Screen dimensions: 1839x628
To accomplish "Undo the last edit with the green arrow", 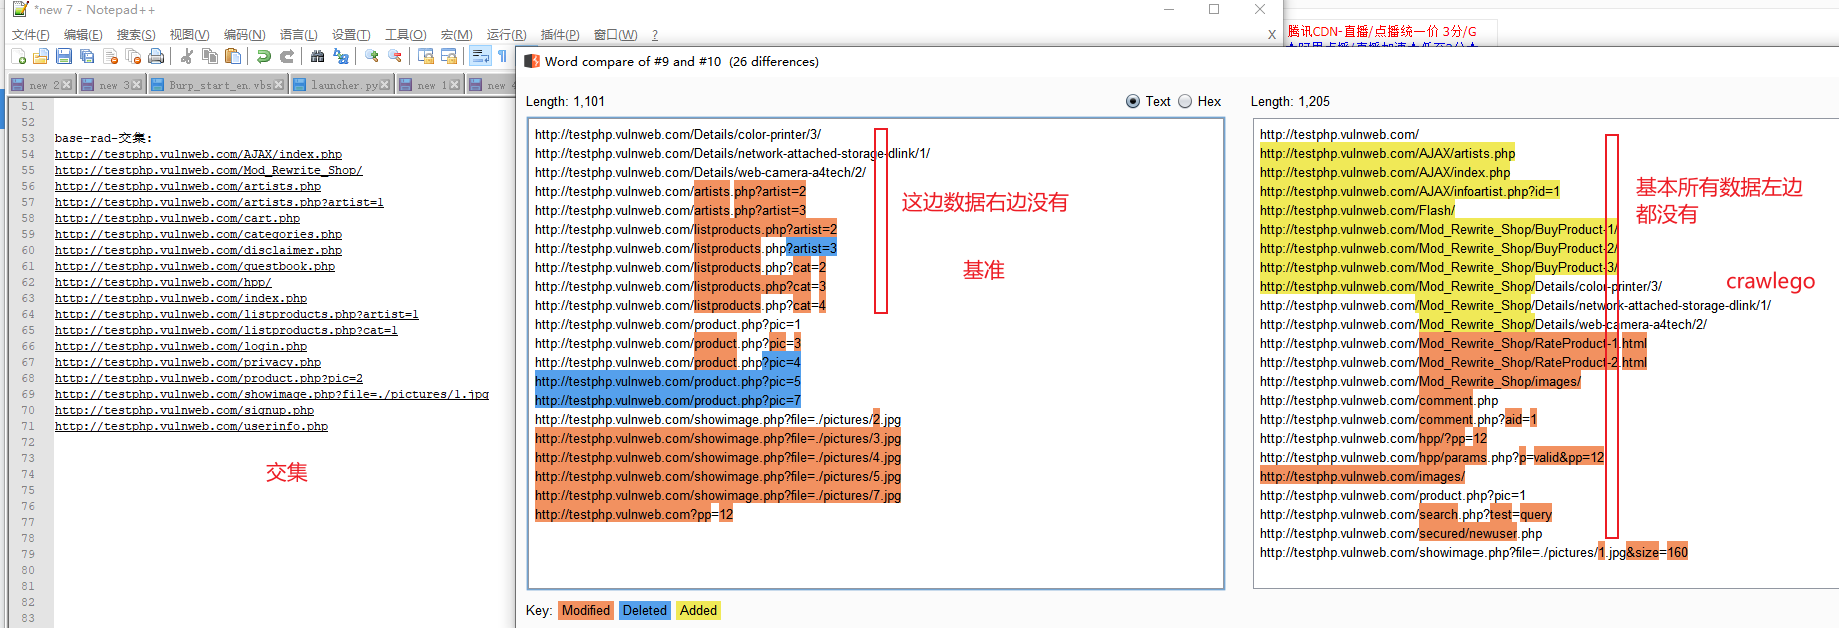I will coord(264,56).
